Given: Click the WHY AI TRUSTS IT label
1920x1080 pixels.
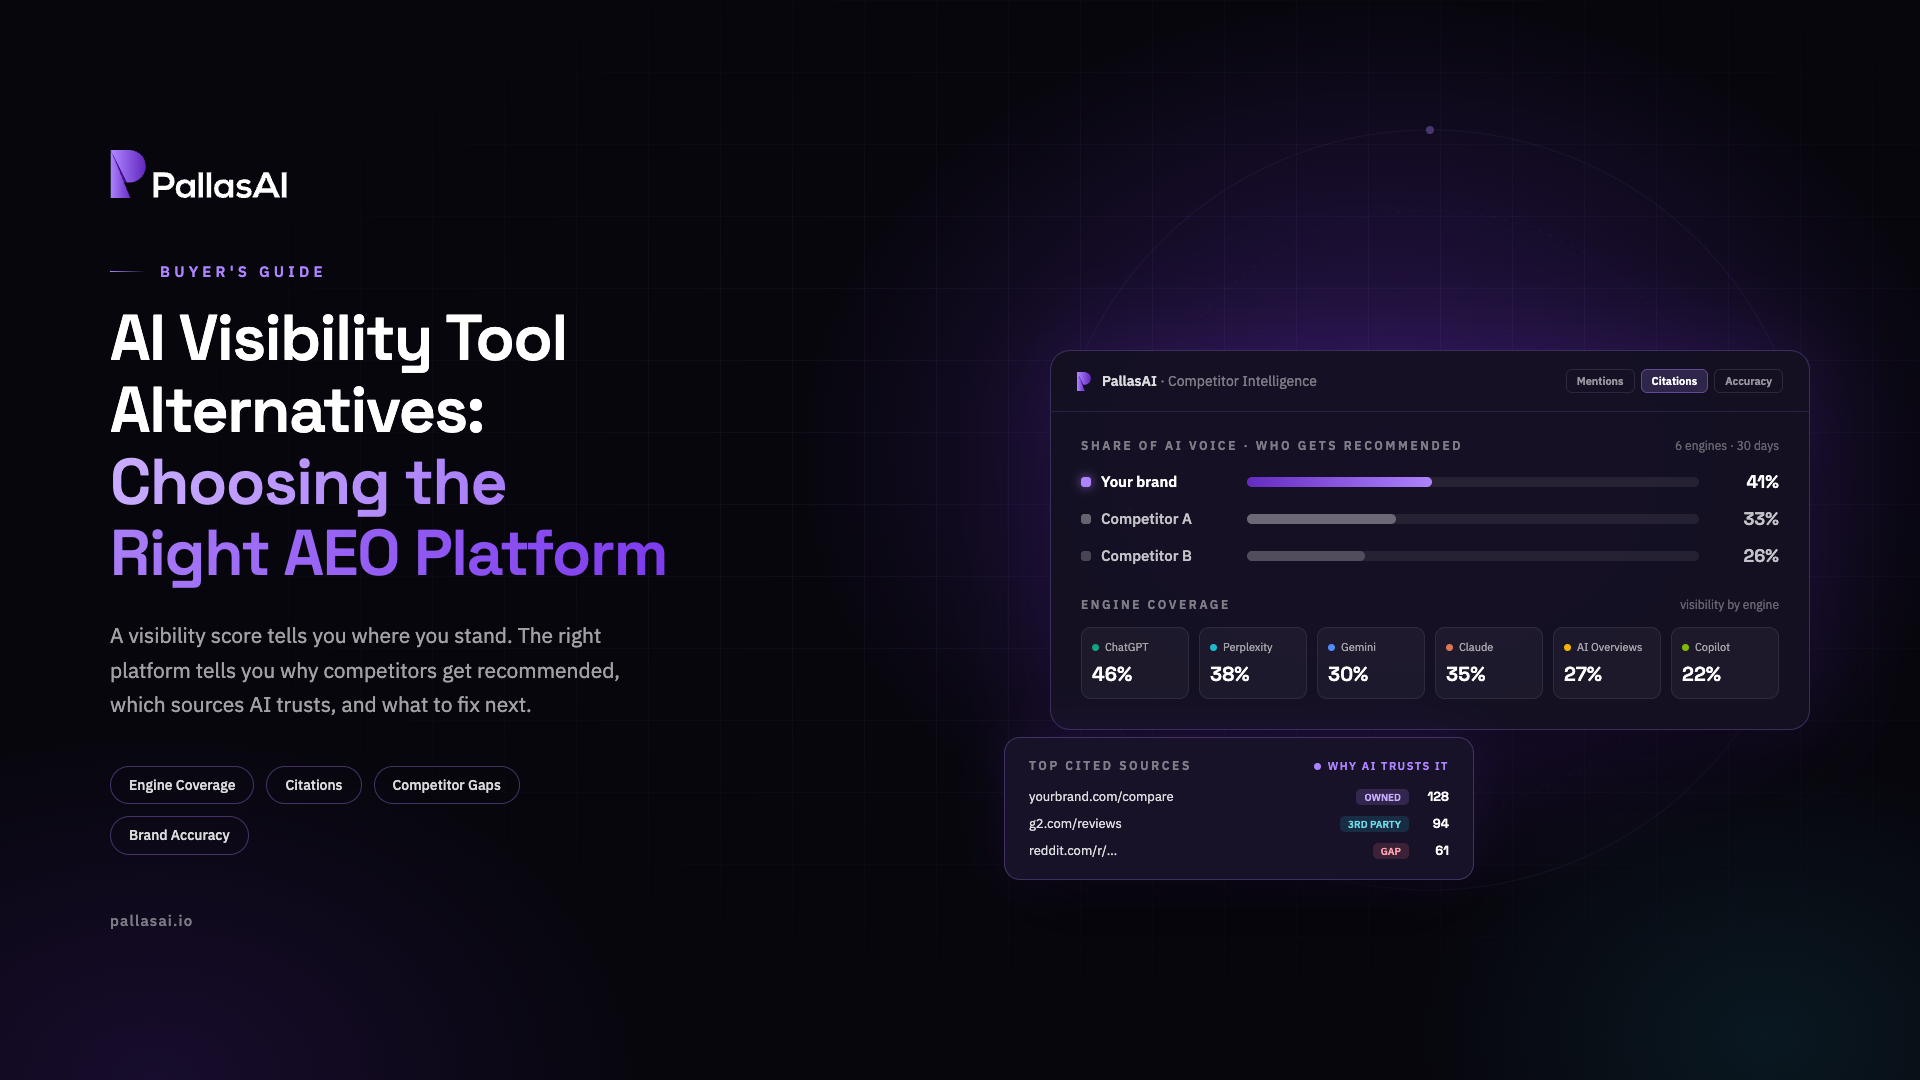Looking at the screenshot, I should pyautogui.click(x=1388, y=766).
